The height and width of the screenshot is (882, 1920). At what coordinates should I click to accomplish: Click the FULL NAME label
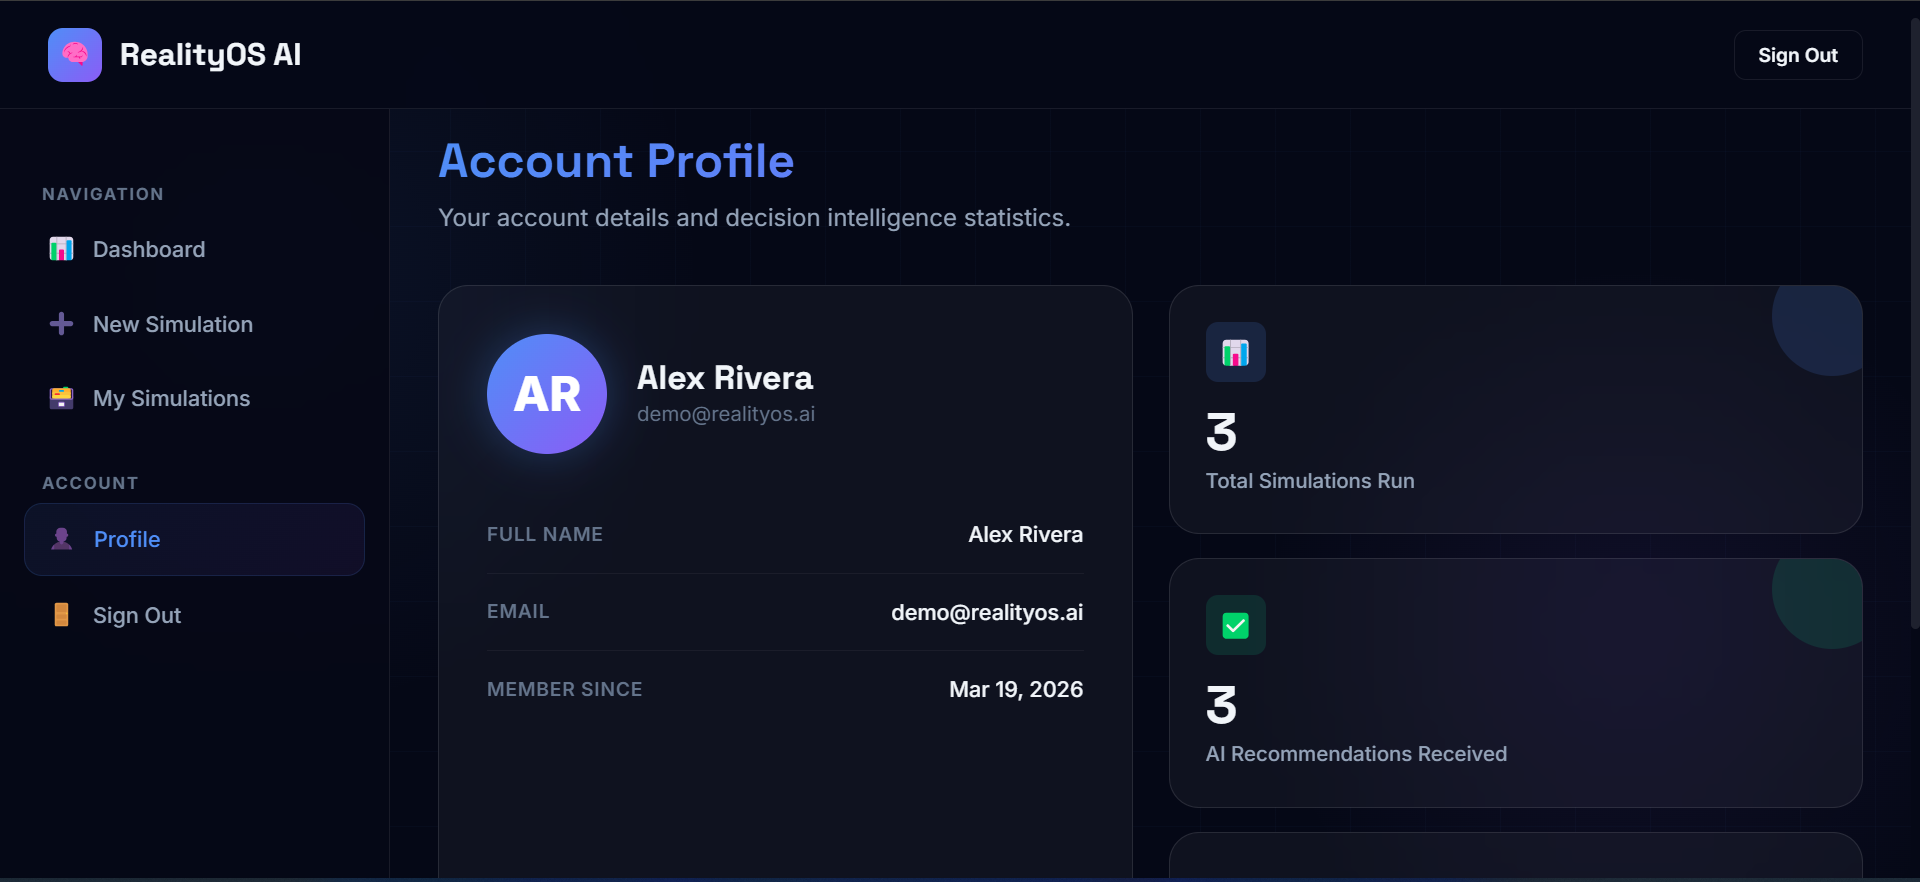click(x=545, y=534)
